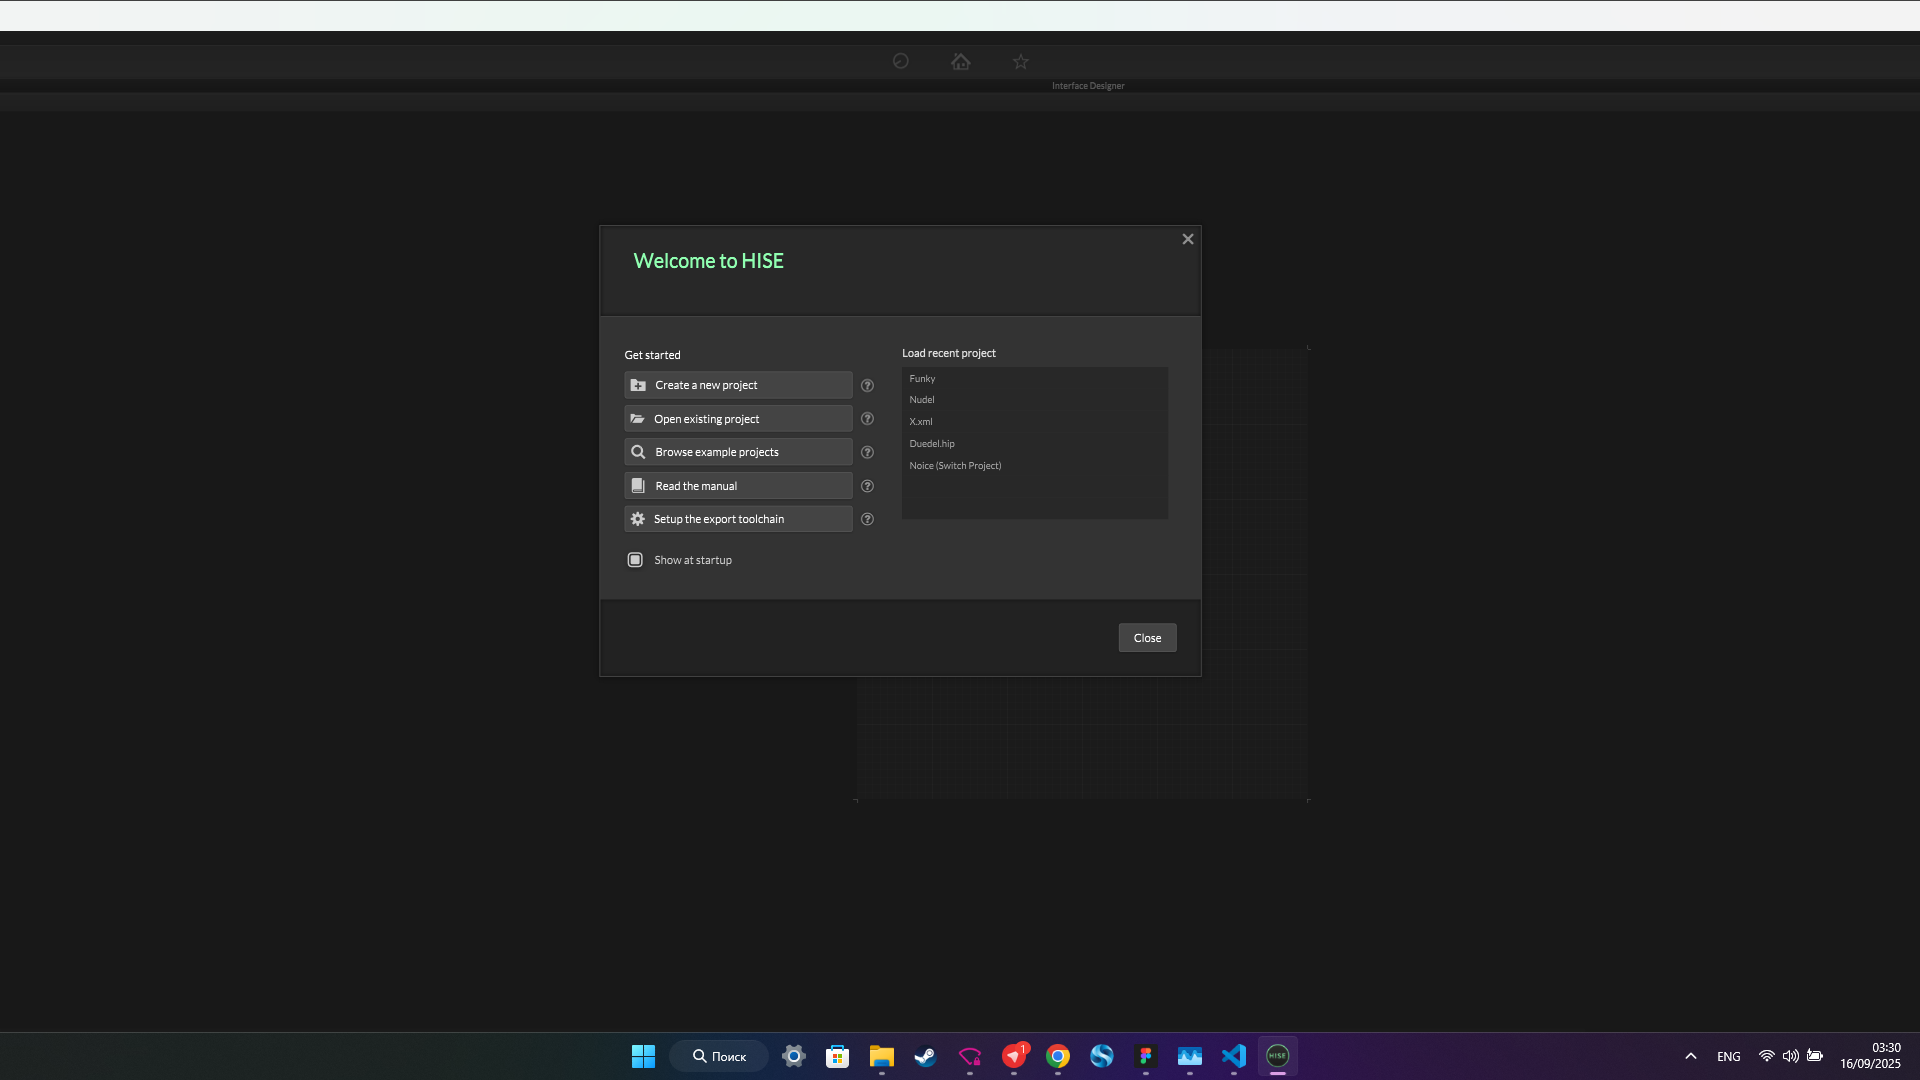
Task: Show hidden system tray icons
Action: point(1691,1056)
